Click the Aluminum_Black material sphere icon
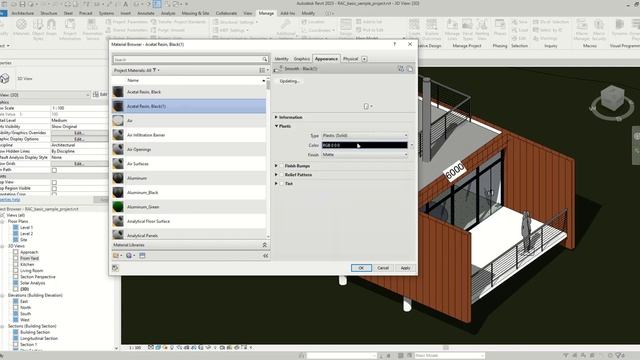Screen dimensions: 640x360 118,192
